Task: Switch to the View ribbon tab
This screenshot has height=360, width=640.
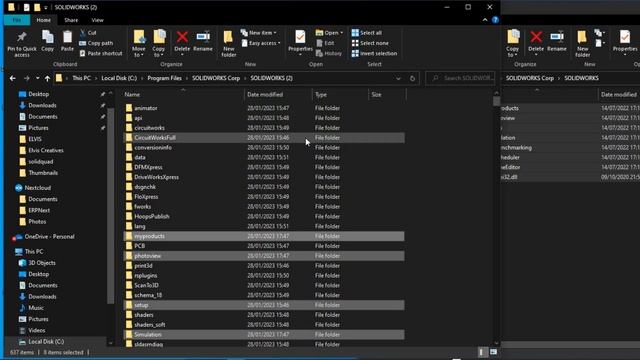Action: click(x=97, y=20)
